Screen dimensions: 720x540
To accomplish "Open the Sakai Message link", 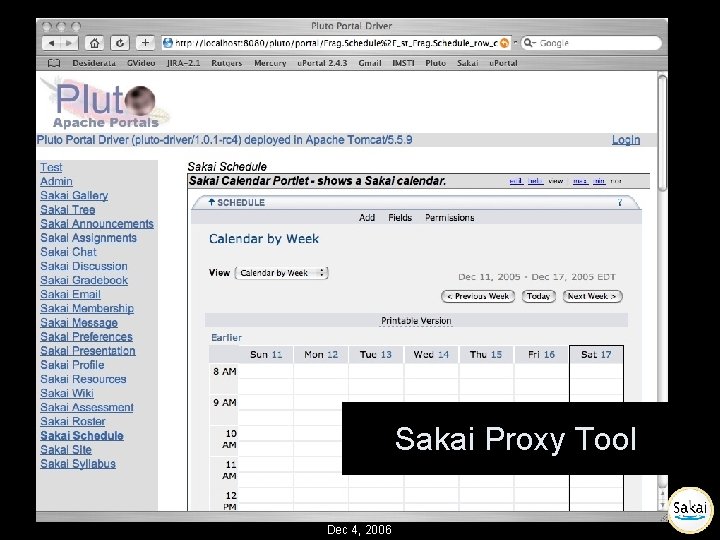I will pyautogui.click(x=79, y=323).
